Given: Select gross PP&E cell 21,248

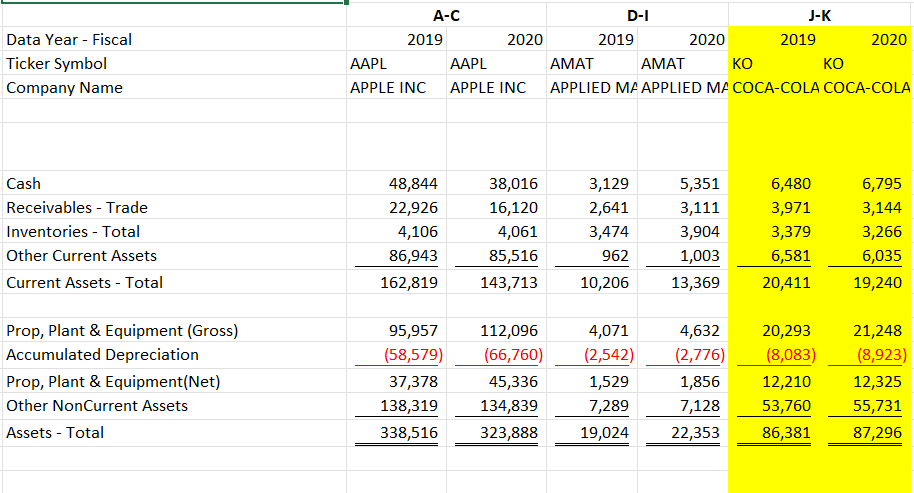Looking at the screenshot, I should coord(866,330).
